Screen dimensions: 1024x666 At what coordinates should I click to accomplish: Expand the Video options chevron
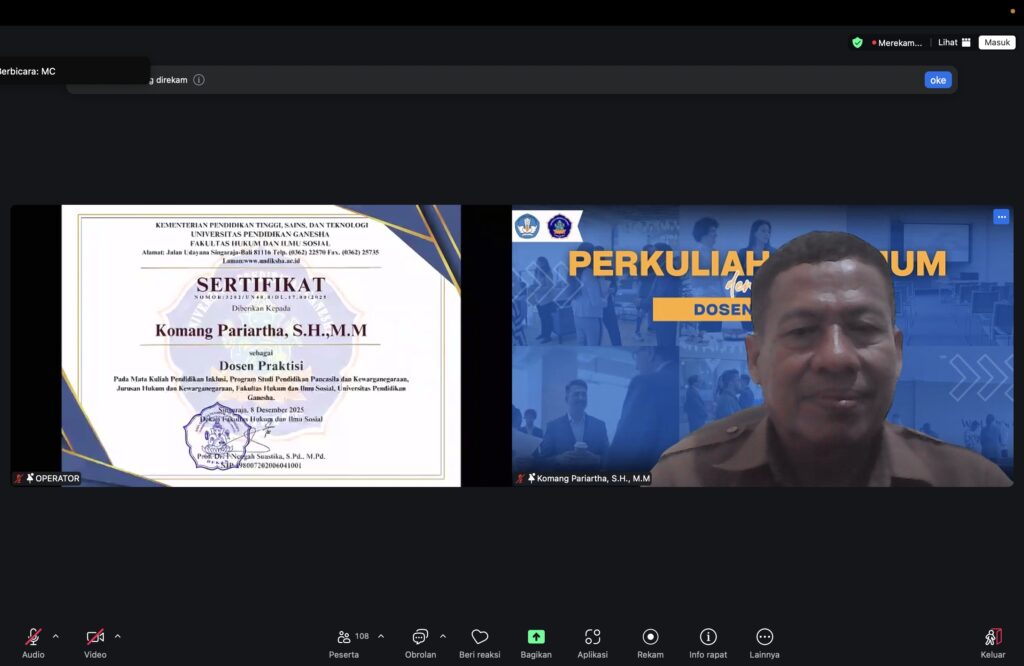point(117,636)
